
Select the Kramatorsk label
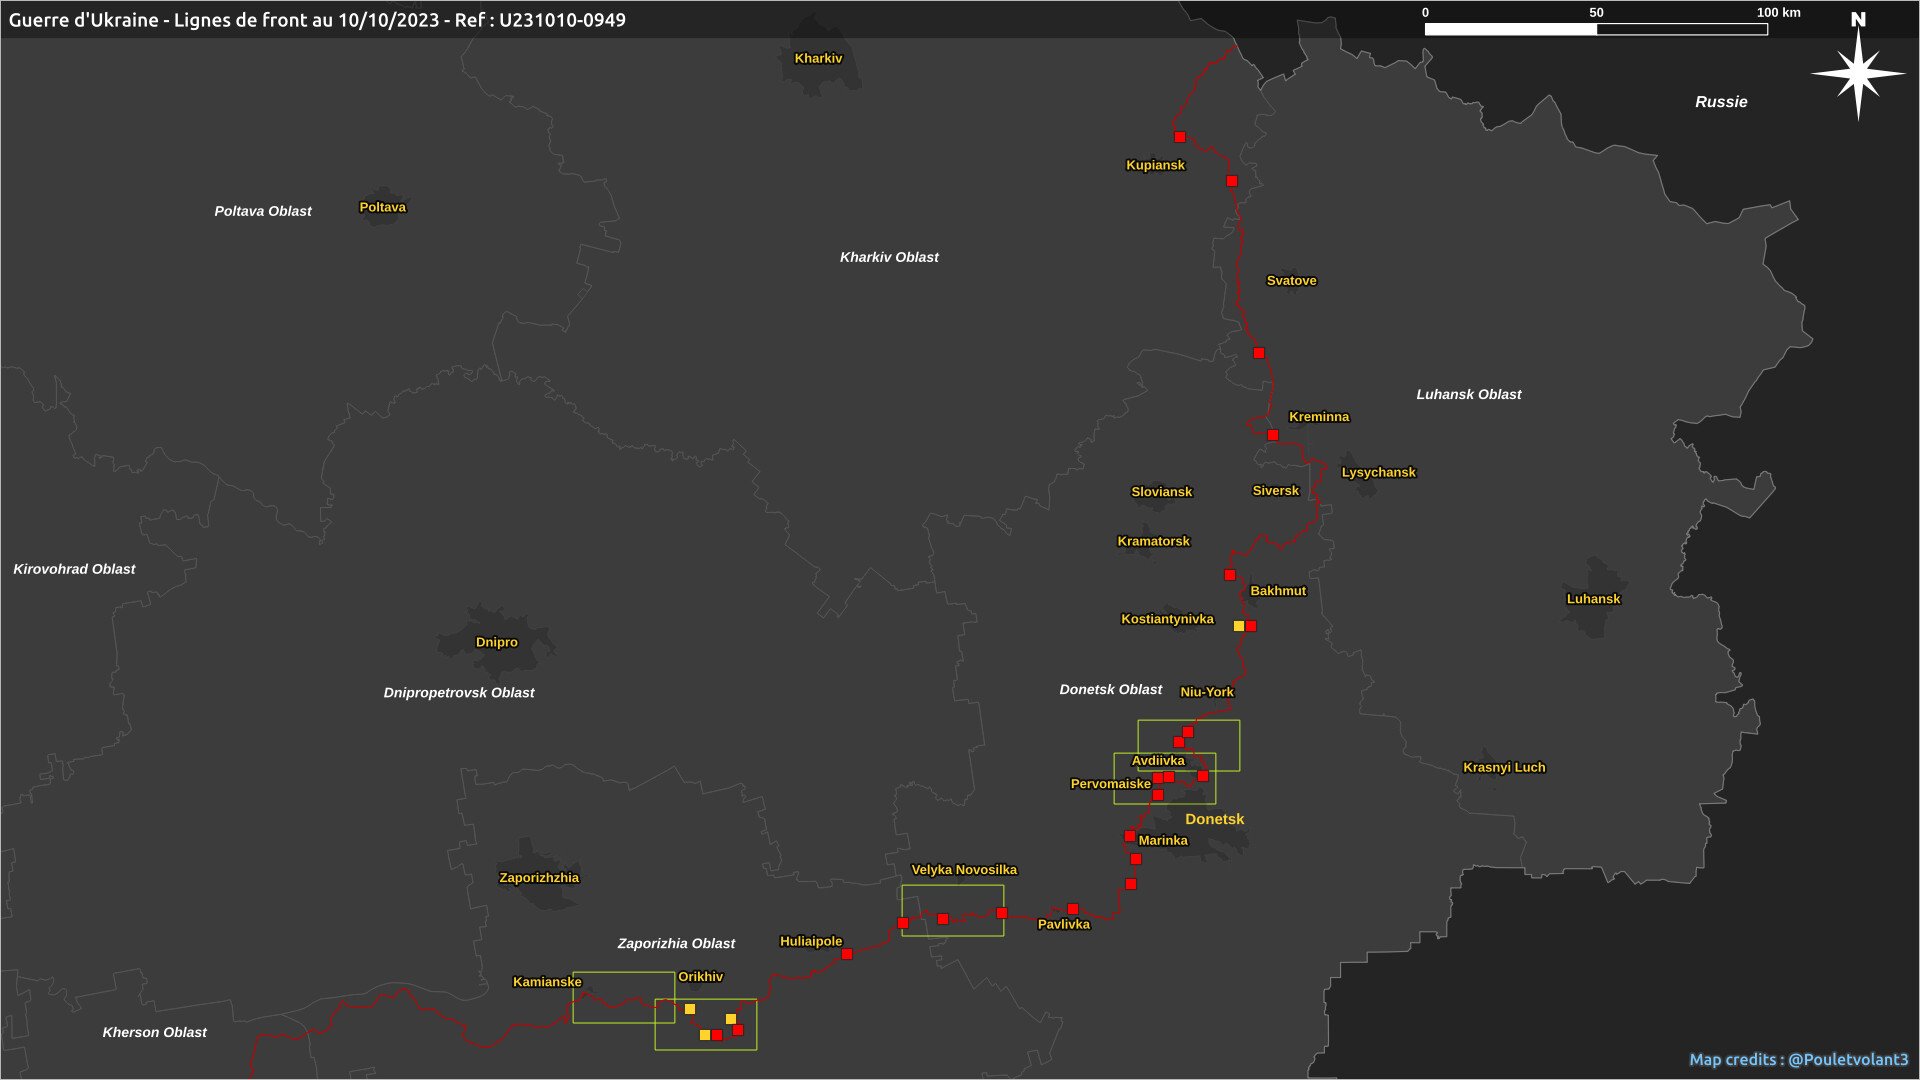tap(1154, 542)
